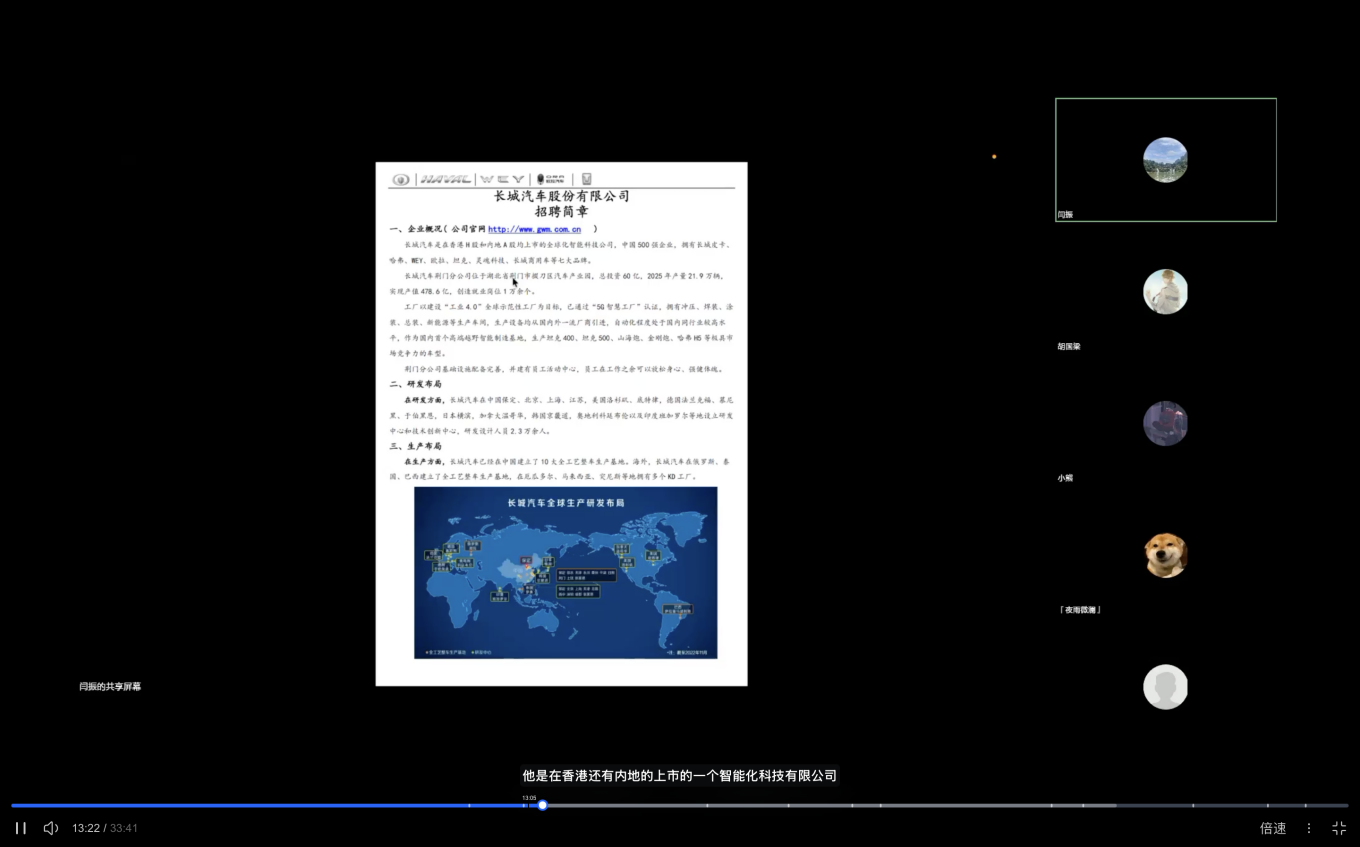Open the 倍速 playback speed menu
Screen dimensions: 1360x847
(1272, 828)
